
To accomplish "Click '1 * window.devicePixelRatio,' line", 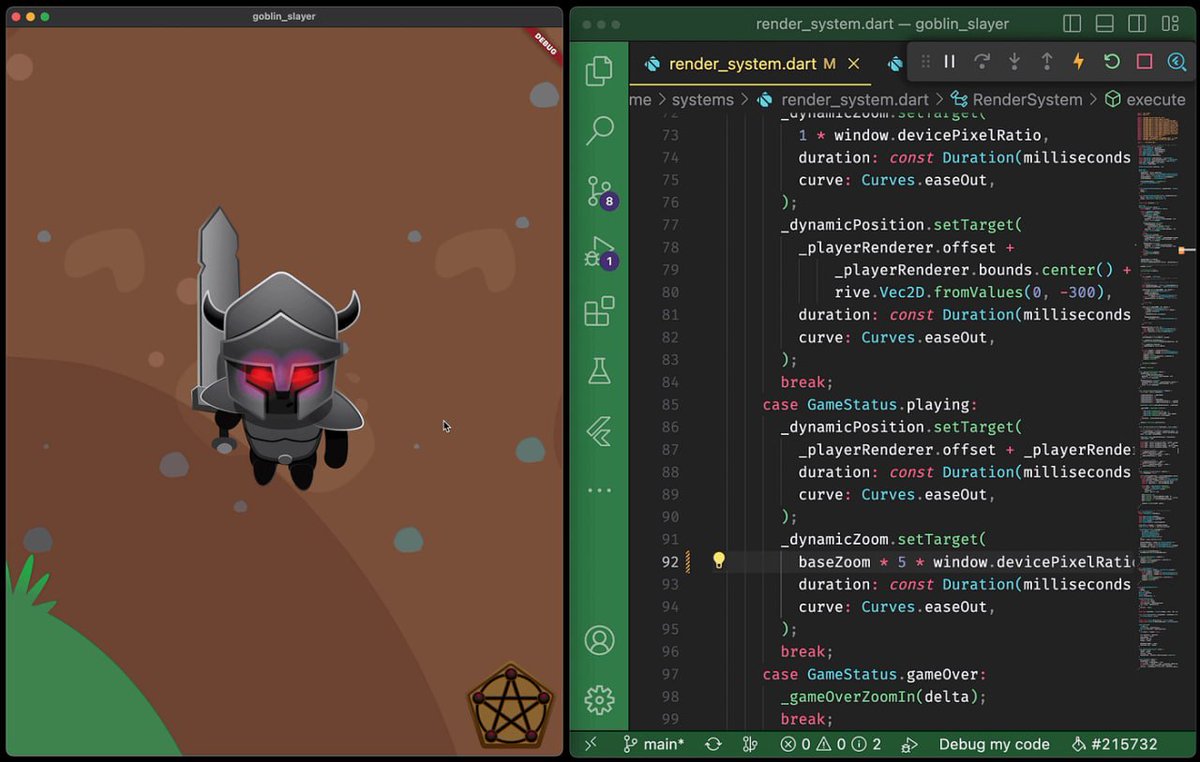I will point(924,135).
